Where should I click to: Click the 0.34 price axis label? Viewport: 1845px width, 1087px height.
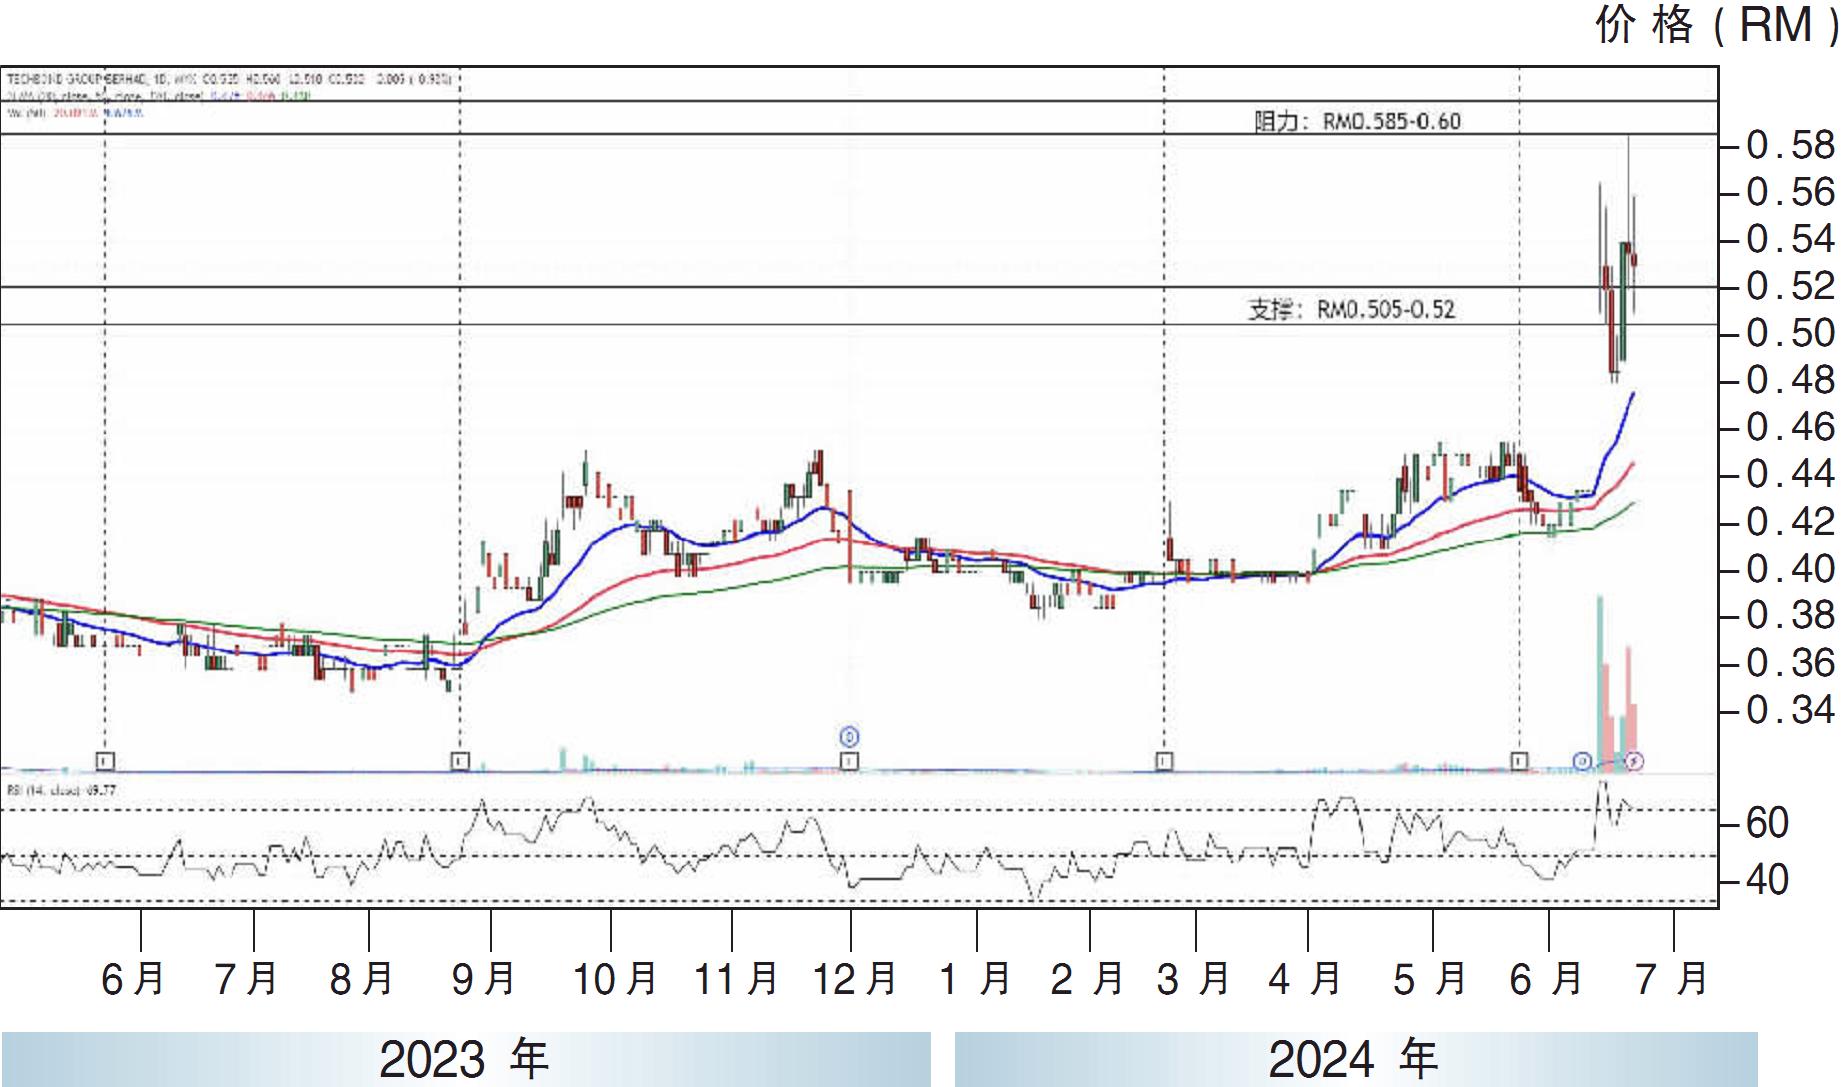(x=1790, y=710)
